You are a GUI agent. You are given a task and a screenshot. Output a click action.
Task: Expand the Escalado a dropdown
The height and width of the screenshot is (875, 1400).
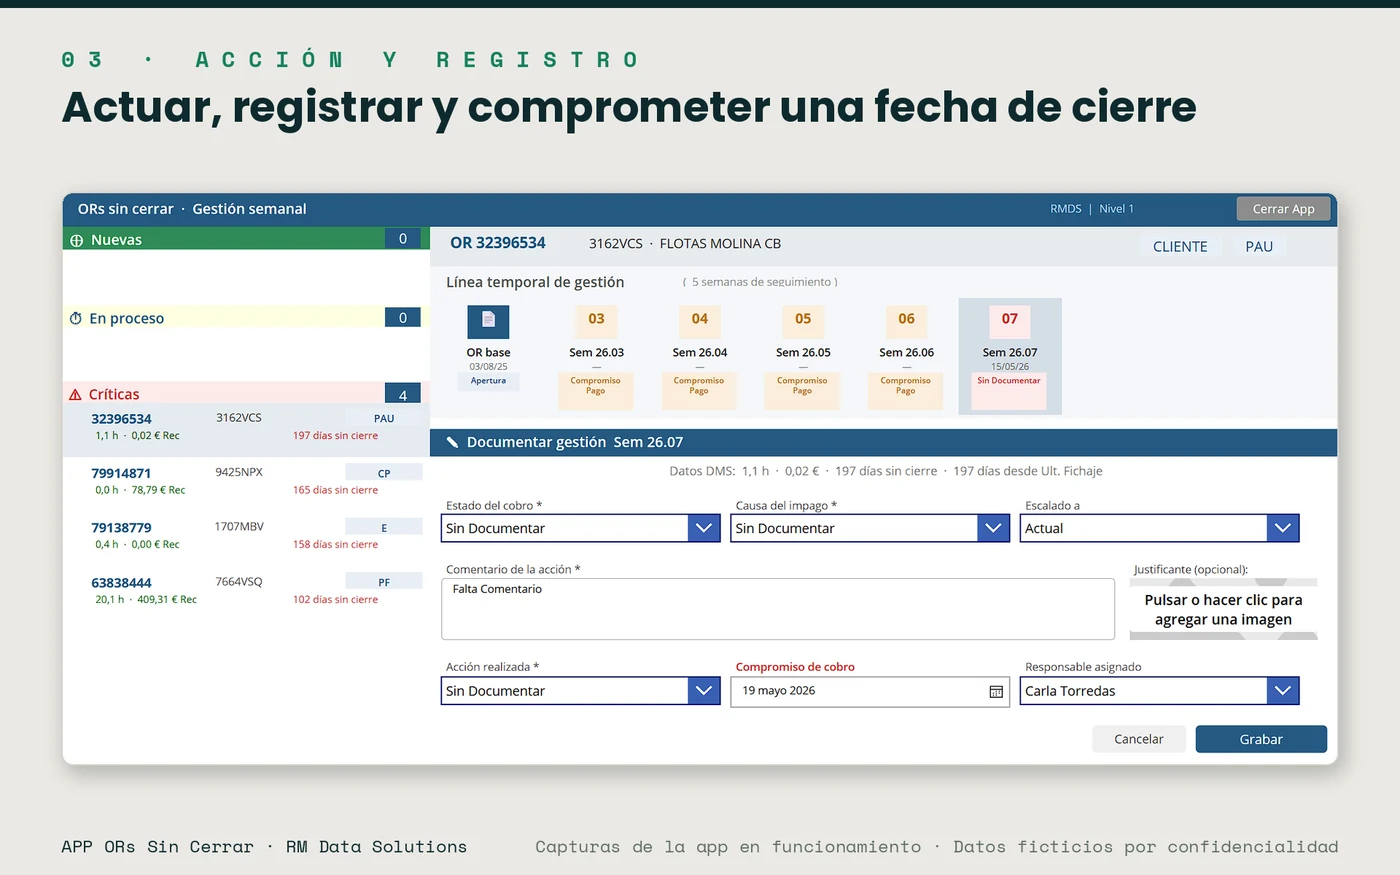click(1159, 528)
